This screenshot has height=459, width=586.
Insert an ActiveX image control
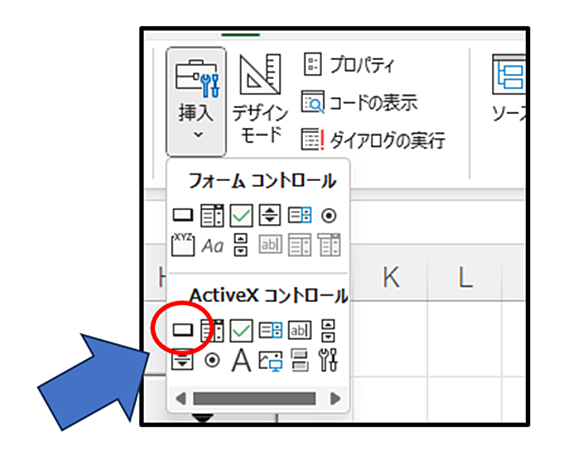tap(270, 361)
